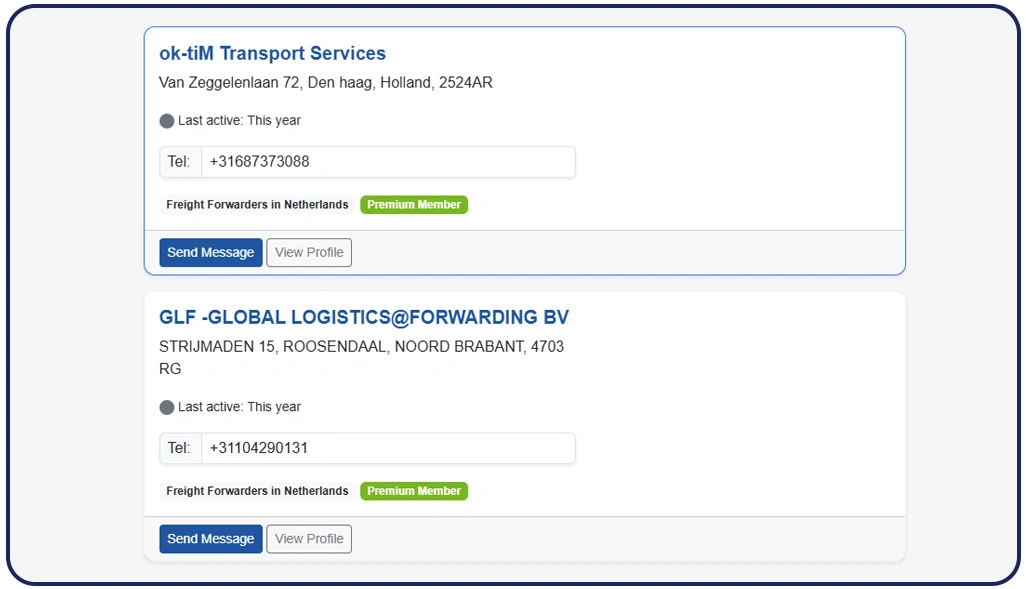
Task: Select the Last active status text for GLF
Action: 238,406
